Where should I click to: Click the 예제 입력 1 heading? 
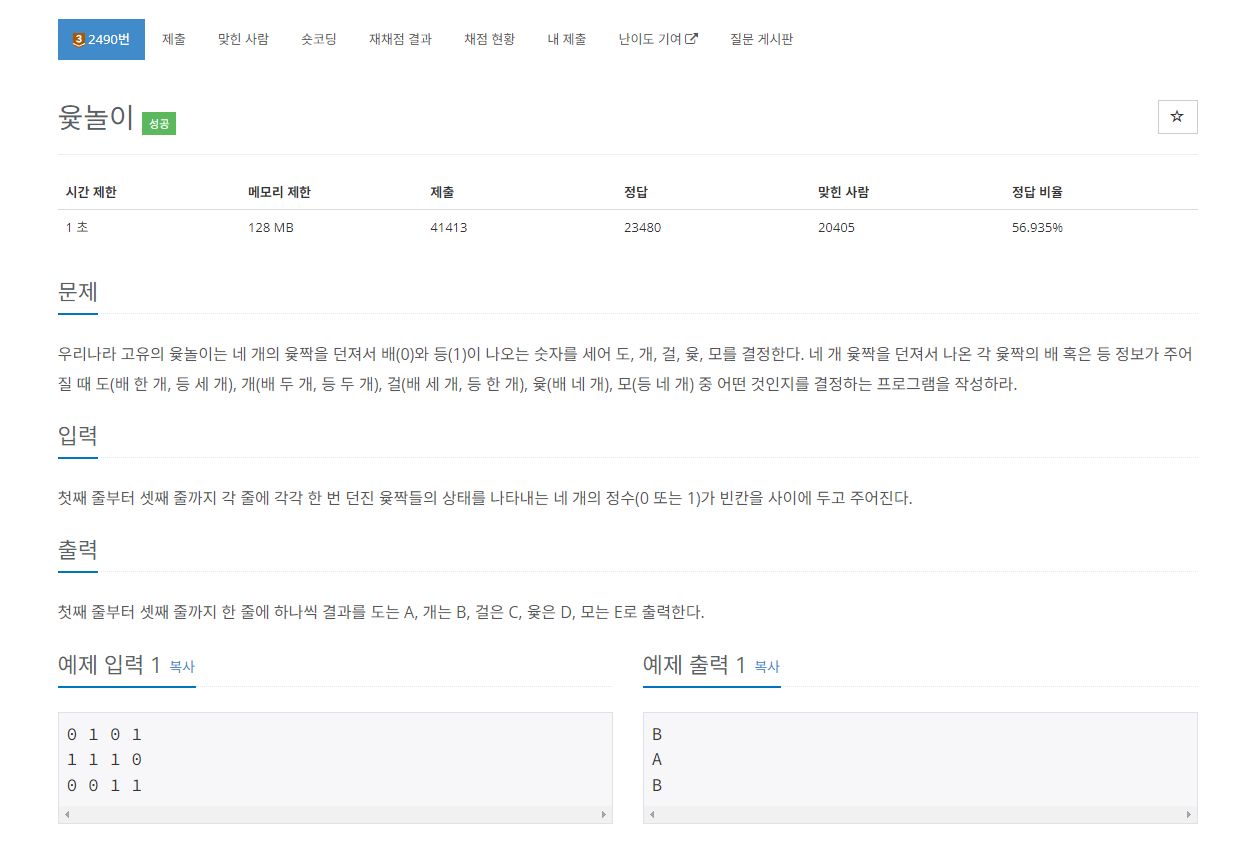(110, 665)
